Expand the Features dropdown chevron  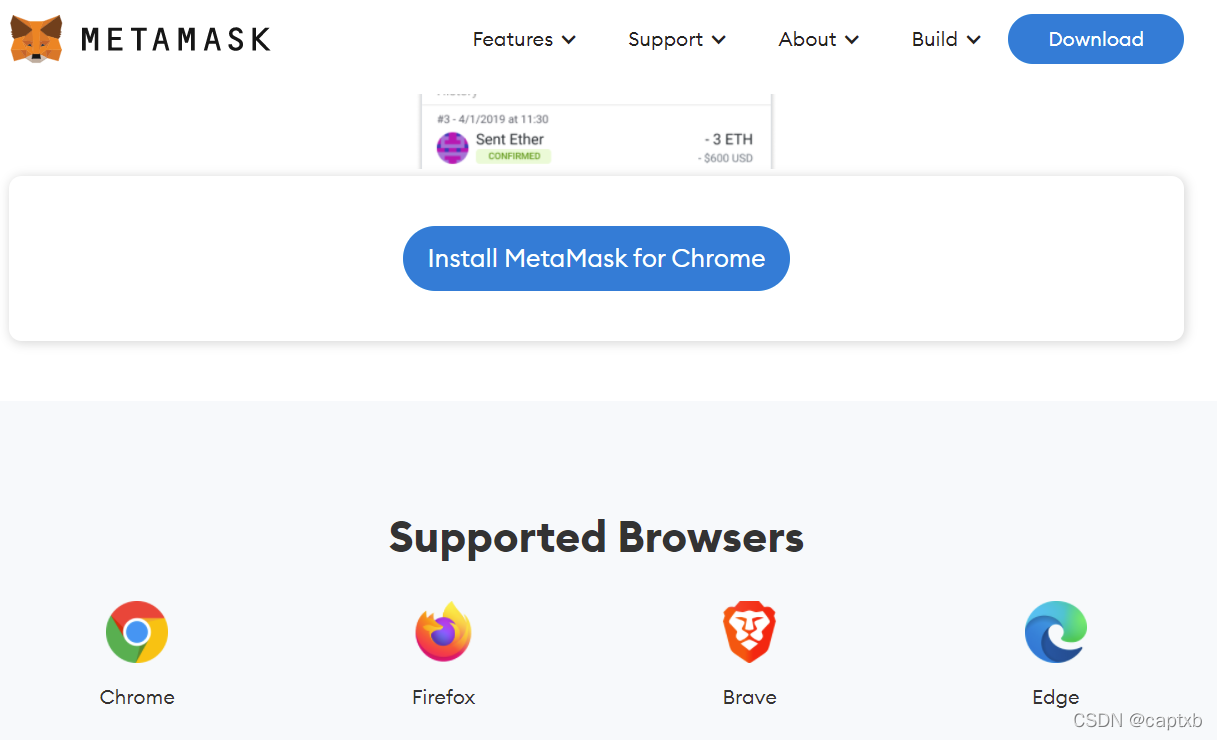pos(568,40)
